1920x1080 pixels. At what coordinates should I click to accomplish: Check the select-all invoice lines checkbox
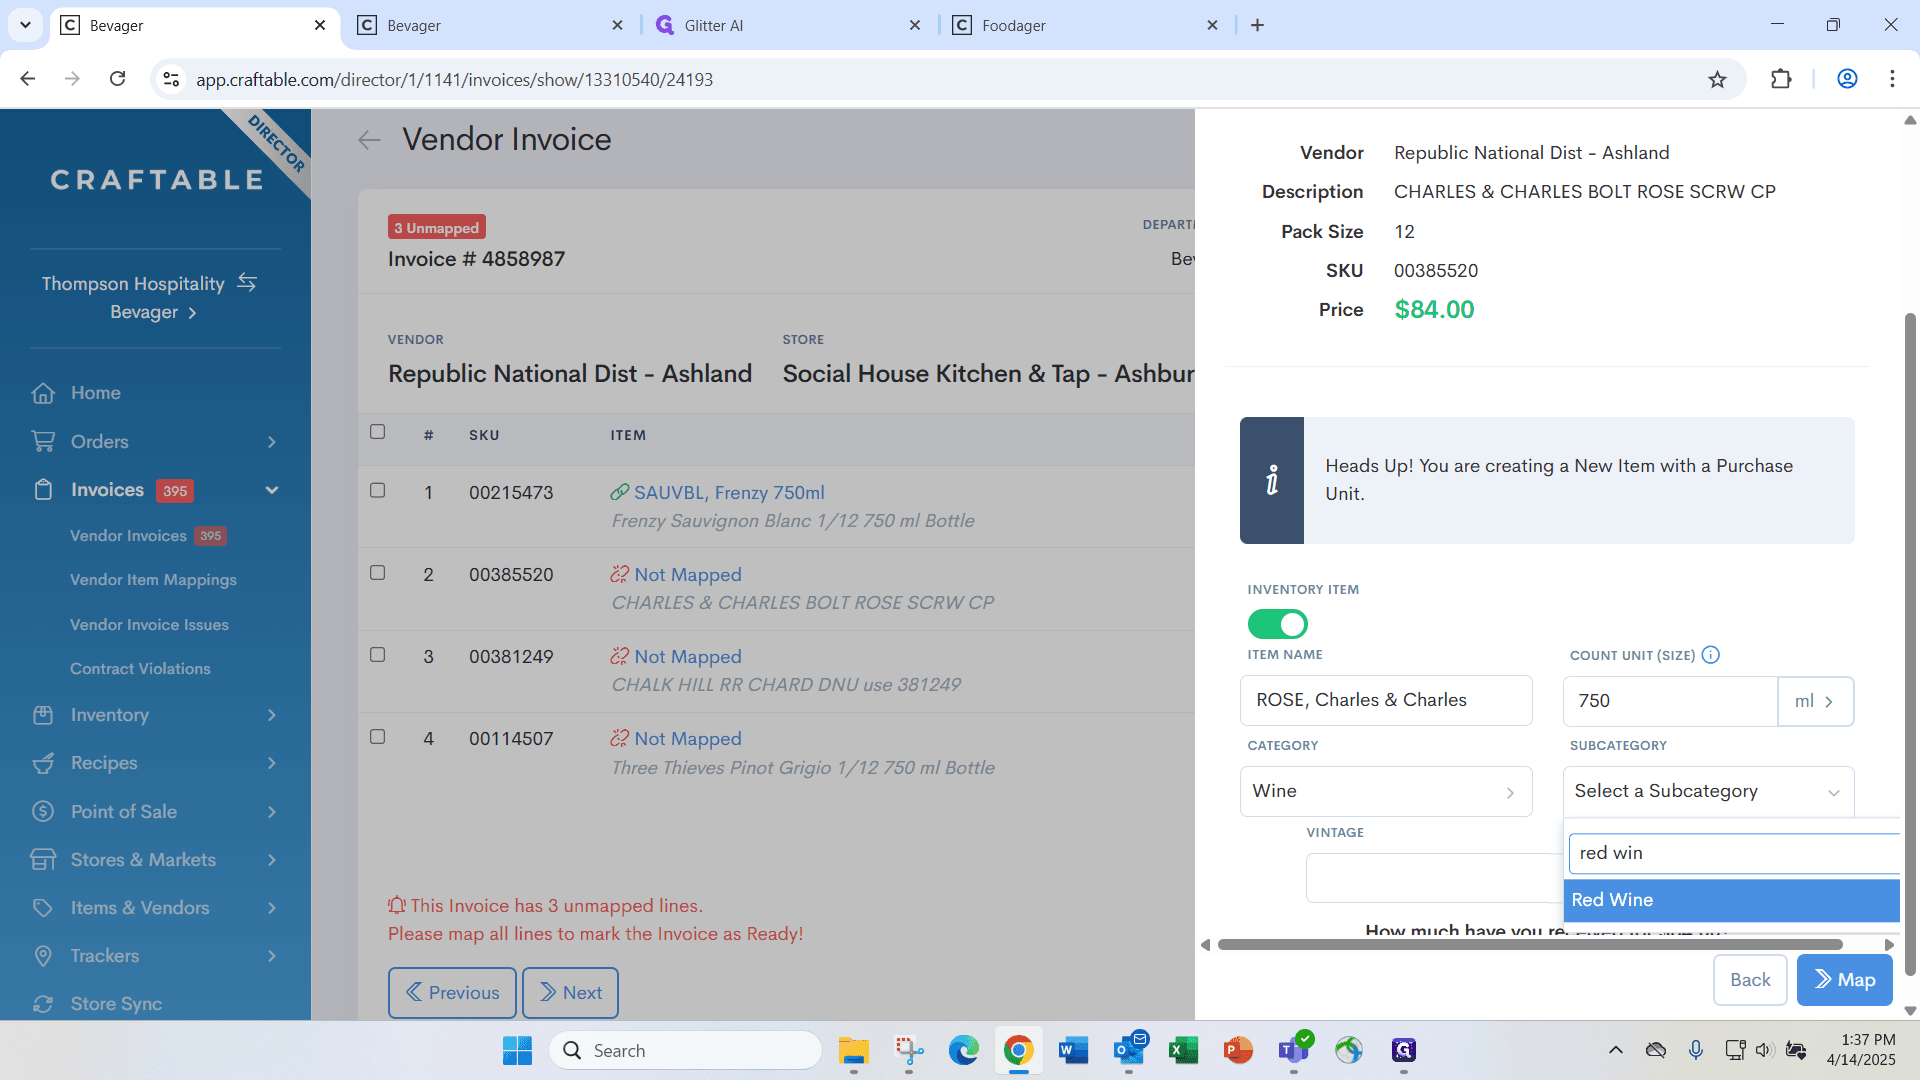[377, 432]
